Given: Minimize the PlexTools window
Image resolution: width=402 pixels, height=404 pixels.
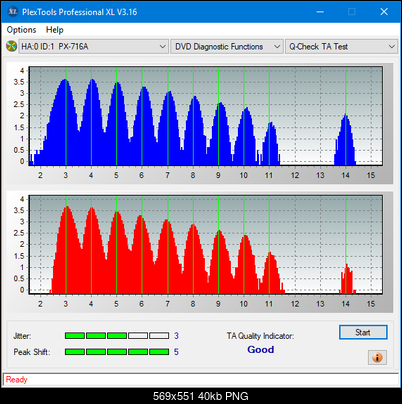Looking at the screenshot, I should 320,12.
